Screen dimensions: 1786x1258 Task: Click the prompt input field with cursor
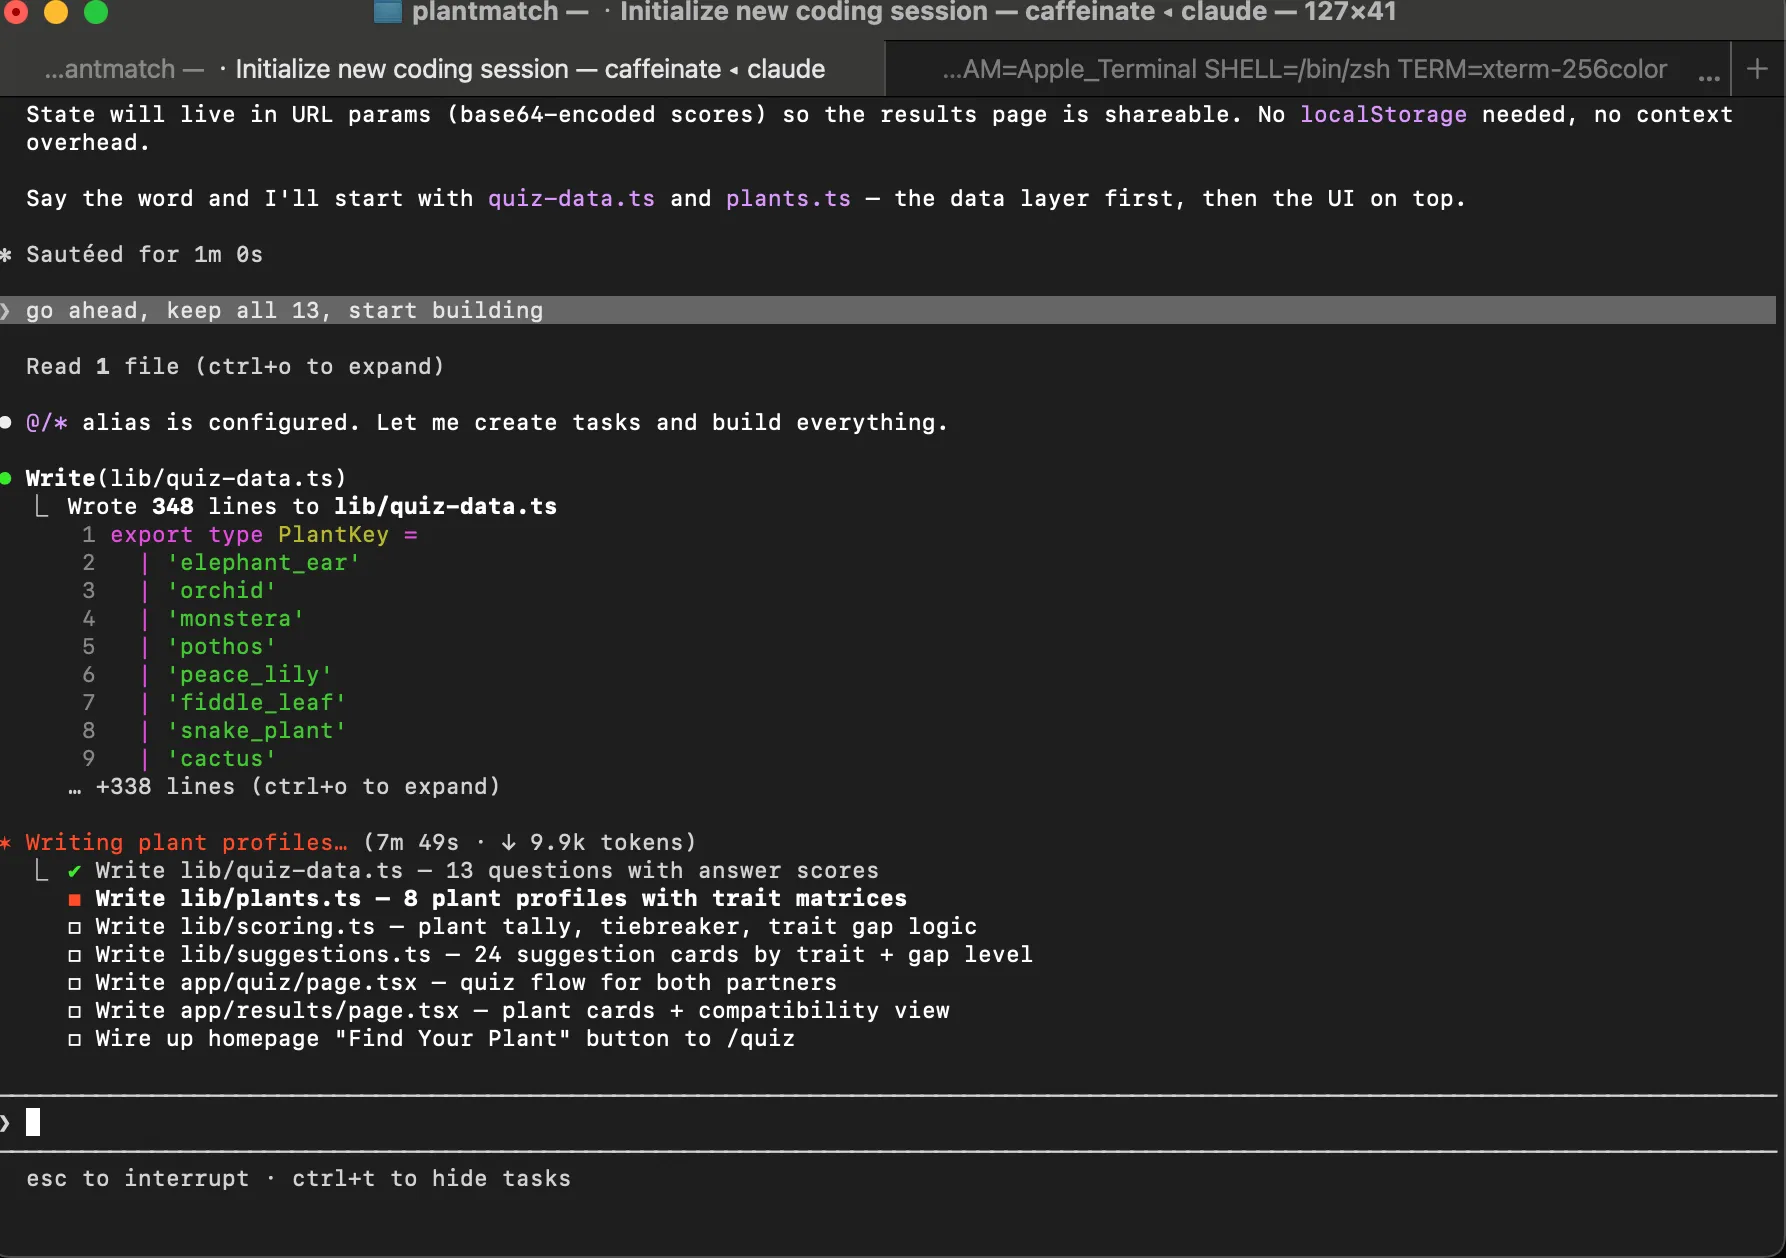890,1123
